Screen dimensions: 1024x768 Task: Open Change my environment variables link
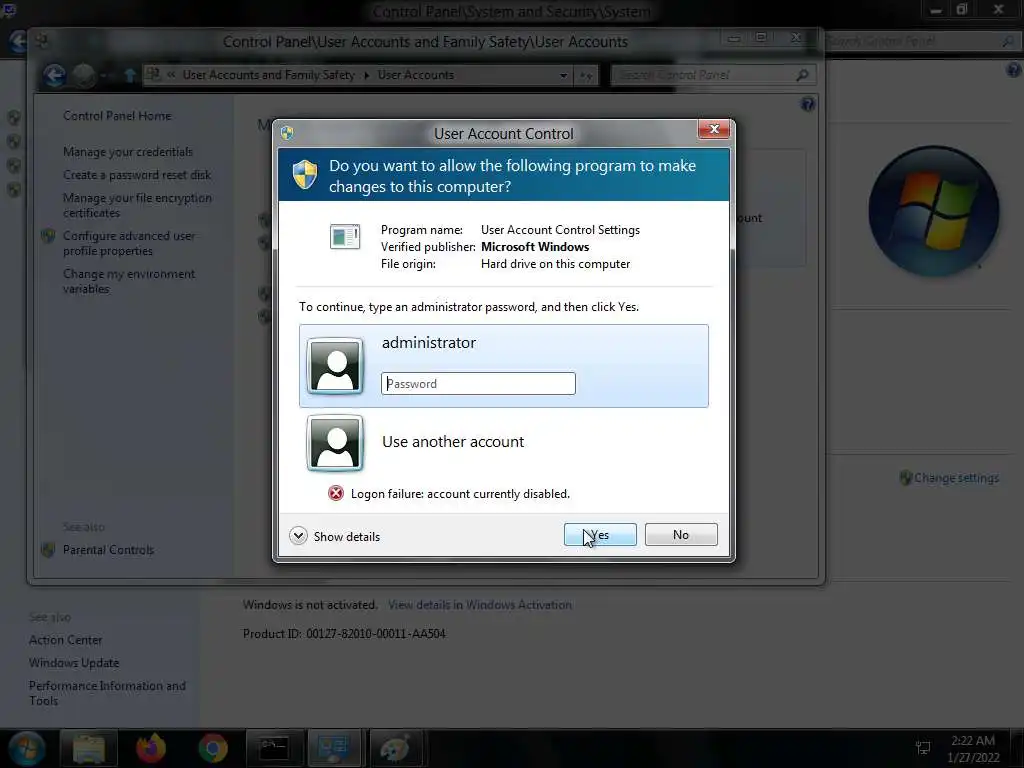[129, 281]
